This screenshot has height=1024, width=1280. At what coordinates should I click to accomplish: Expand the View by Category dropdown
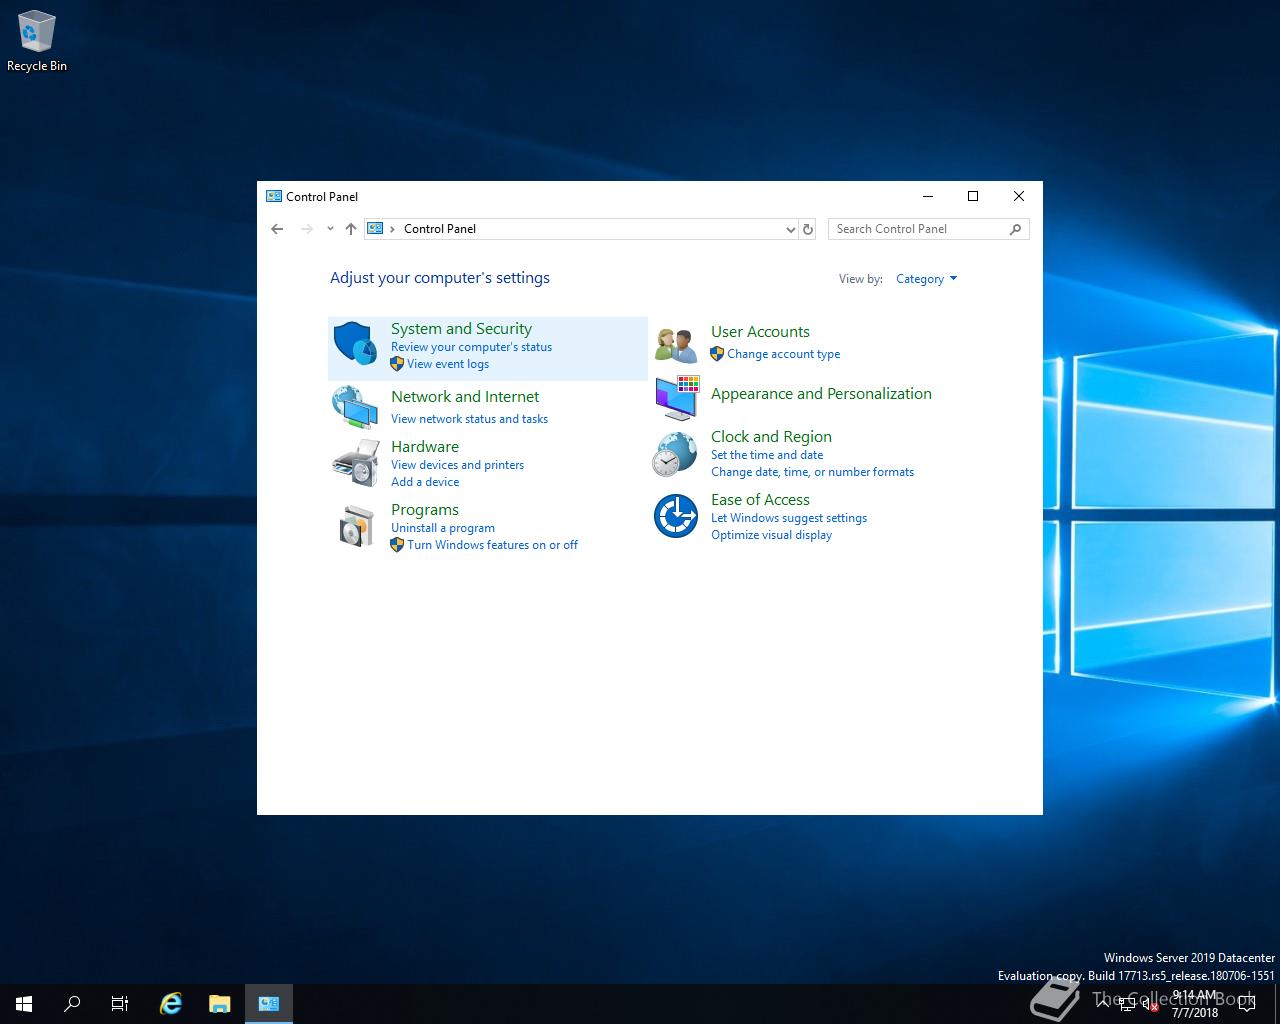pos(926,279)
